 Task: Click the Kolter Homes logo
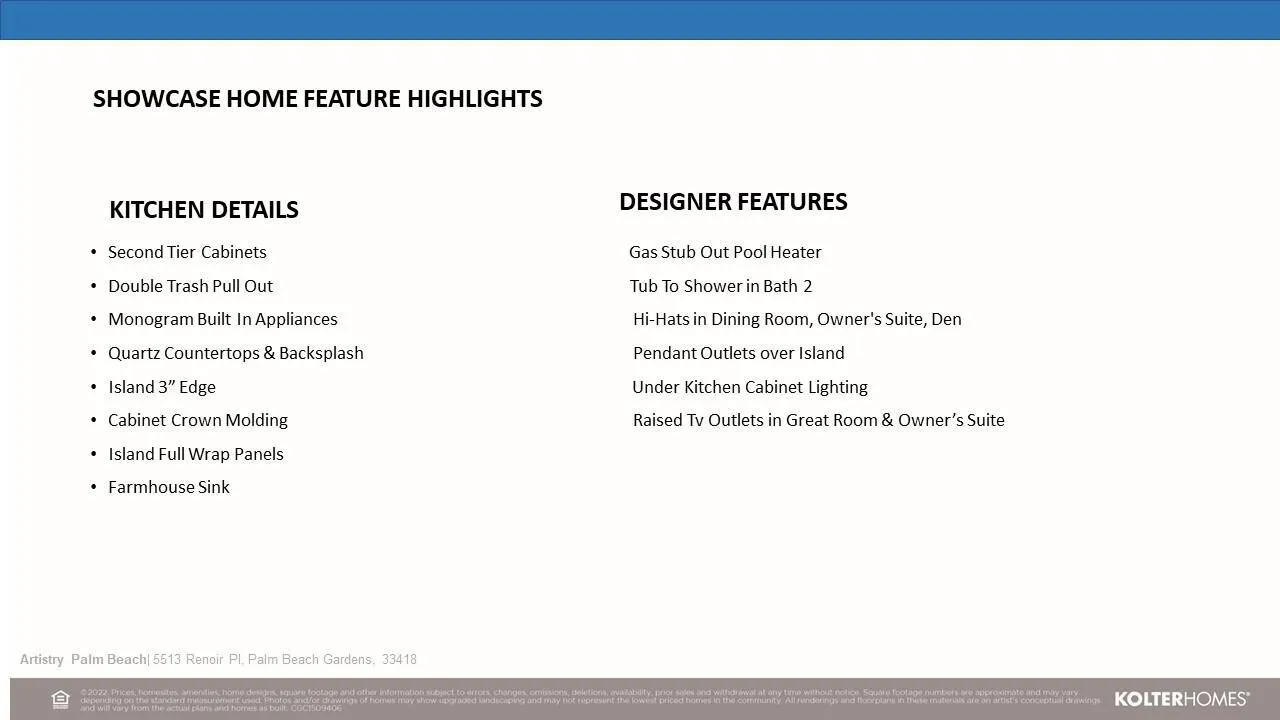coord(1181,699)
